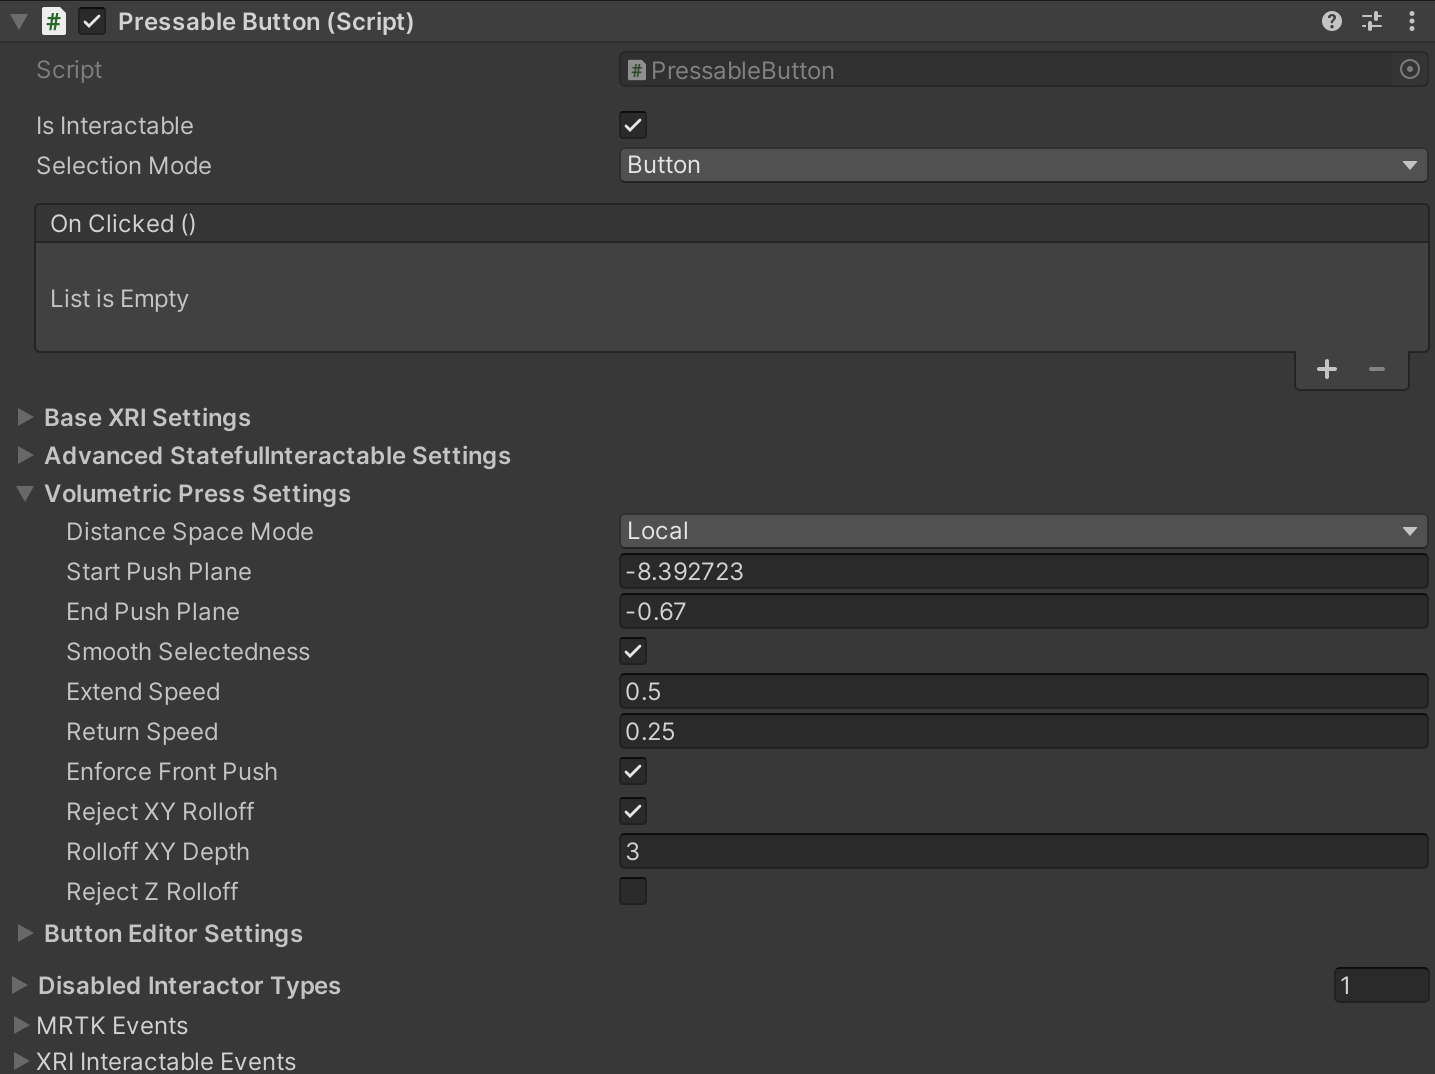Image resolution: width=1435 pixels, height=1074 pixels.
Task: Open the three-dot component context menu
Action: [x=1411, y=21]
